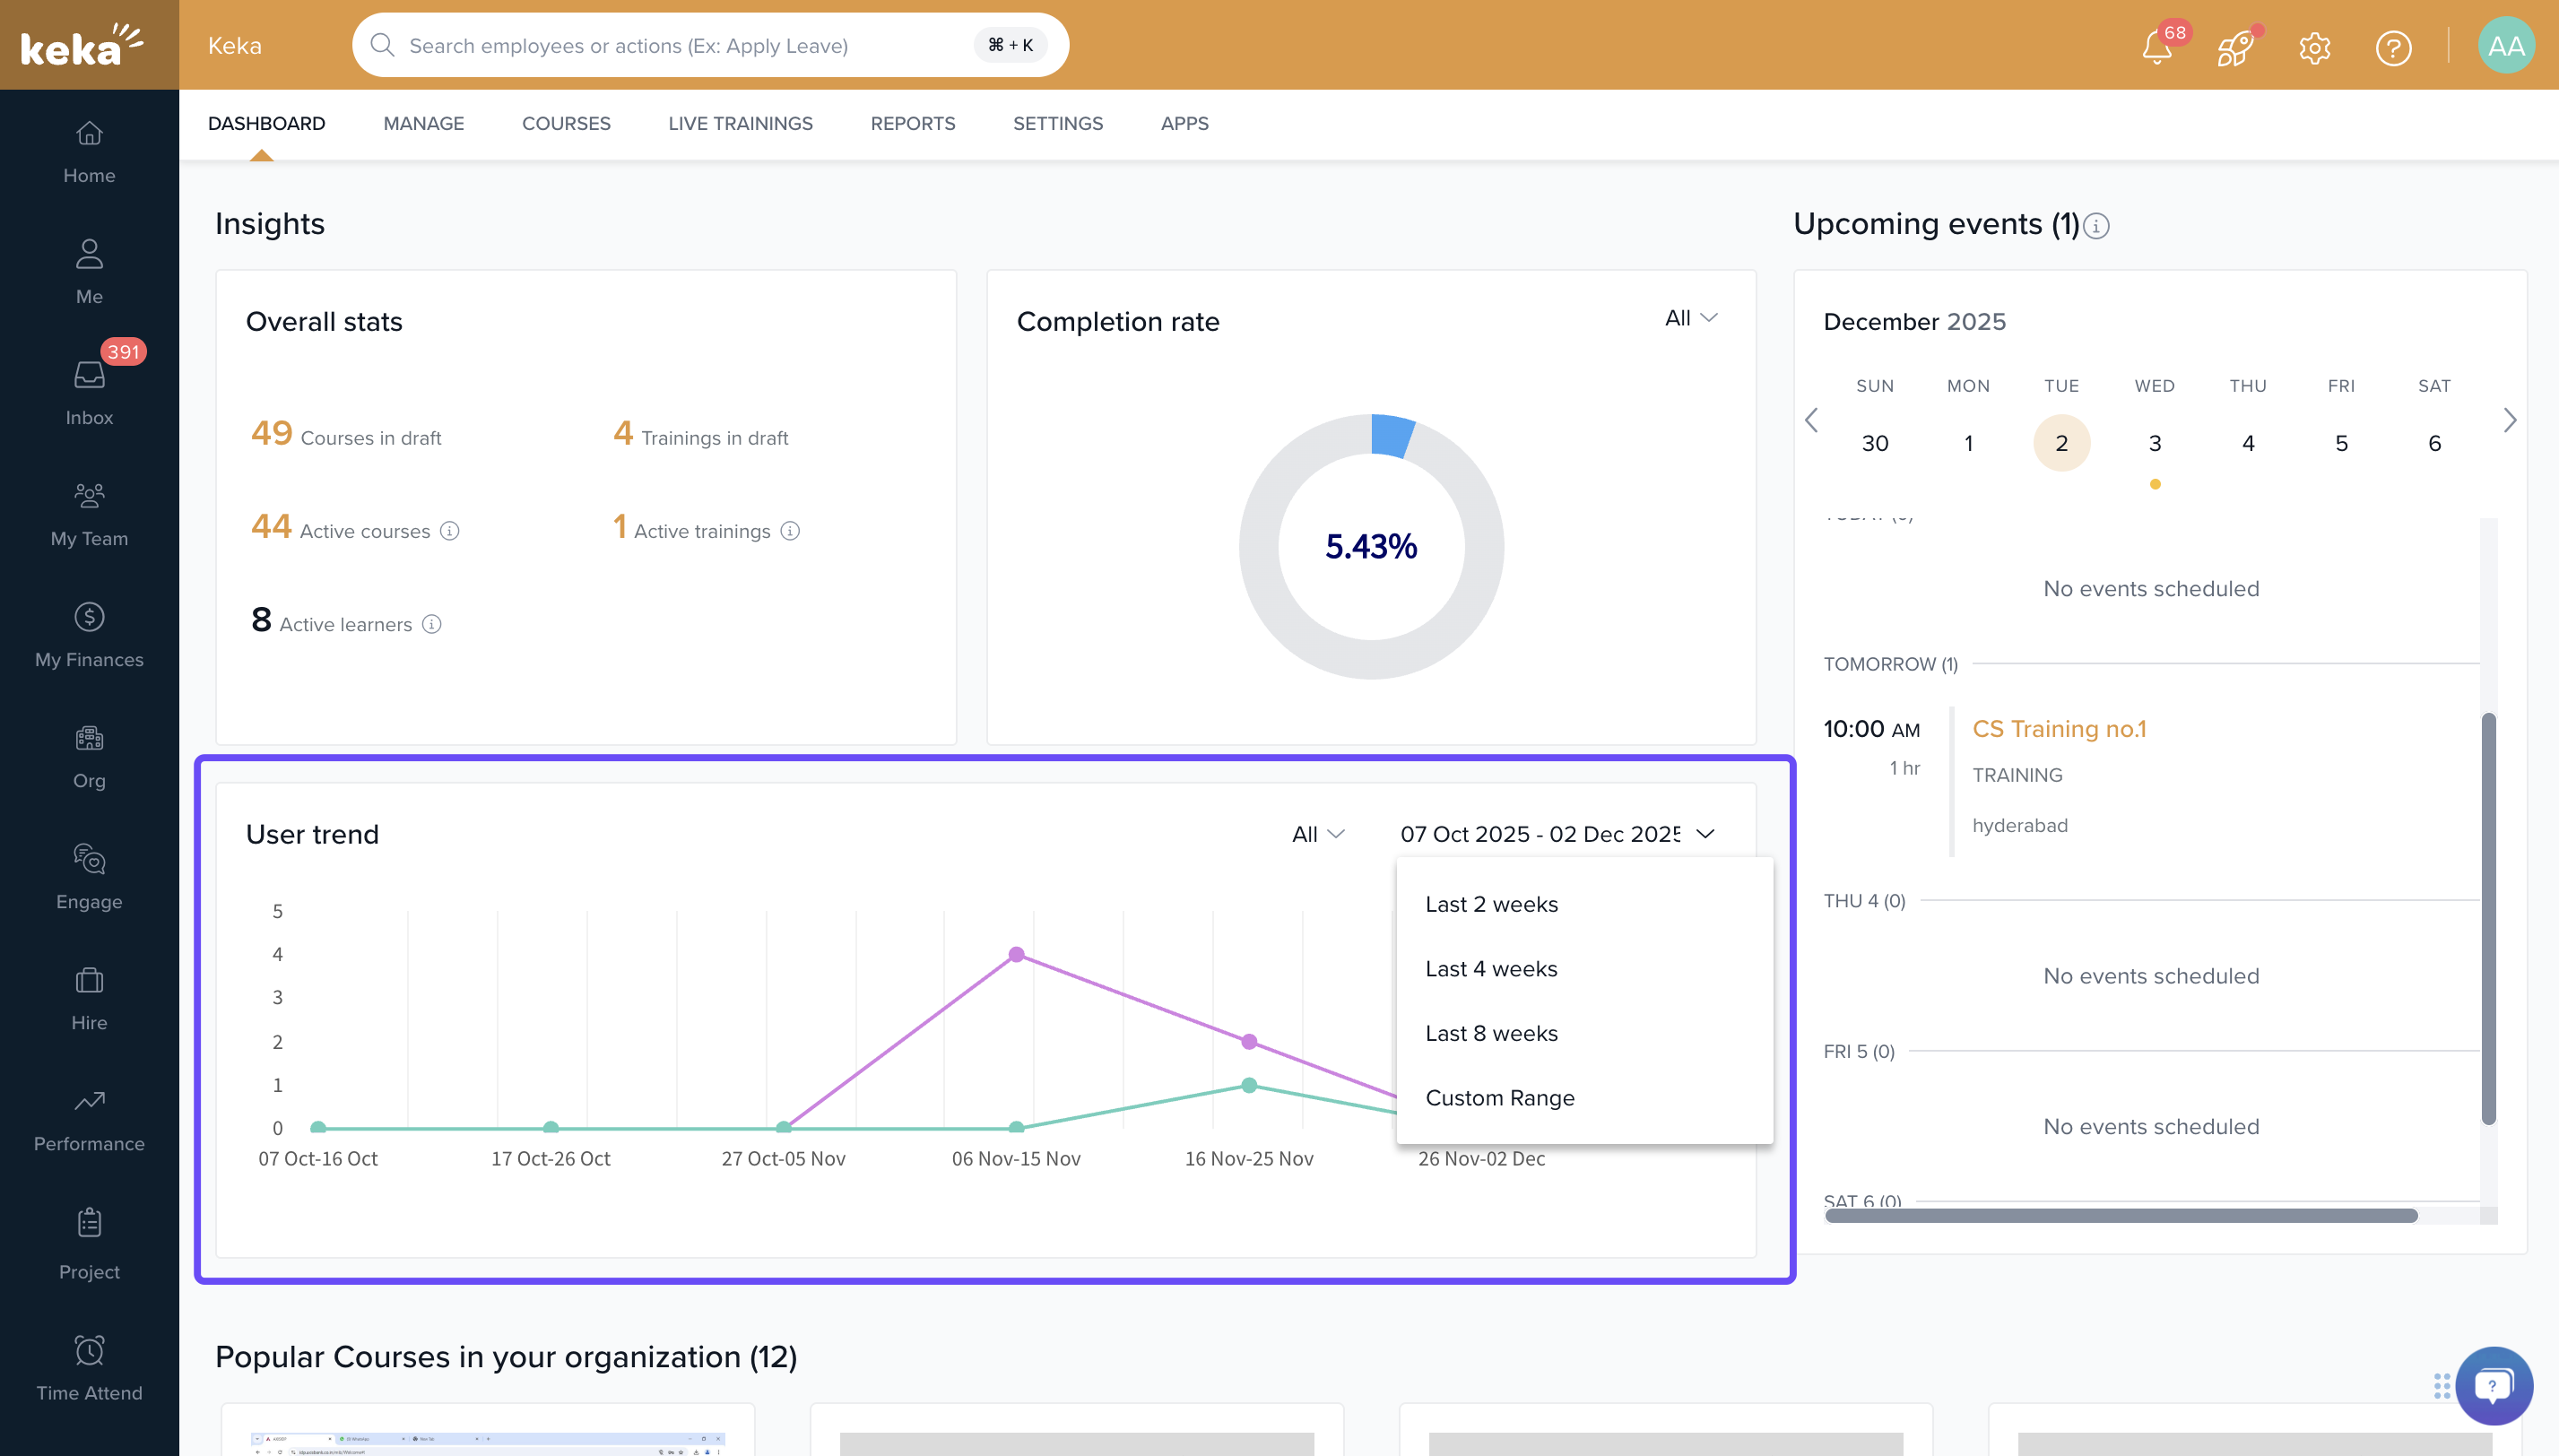Click the employee search field
This screenshot has width=2559, height=1456.
[x=680, y=45]
